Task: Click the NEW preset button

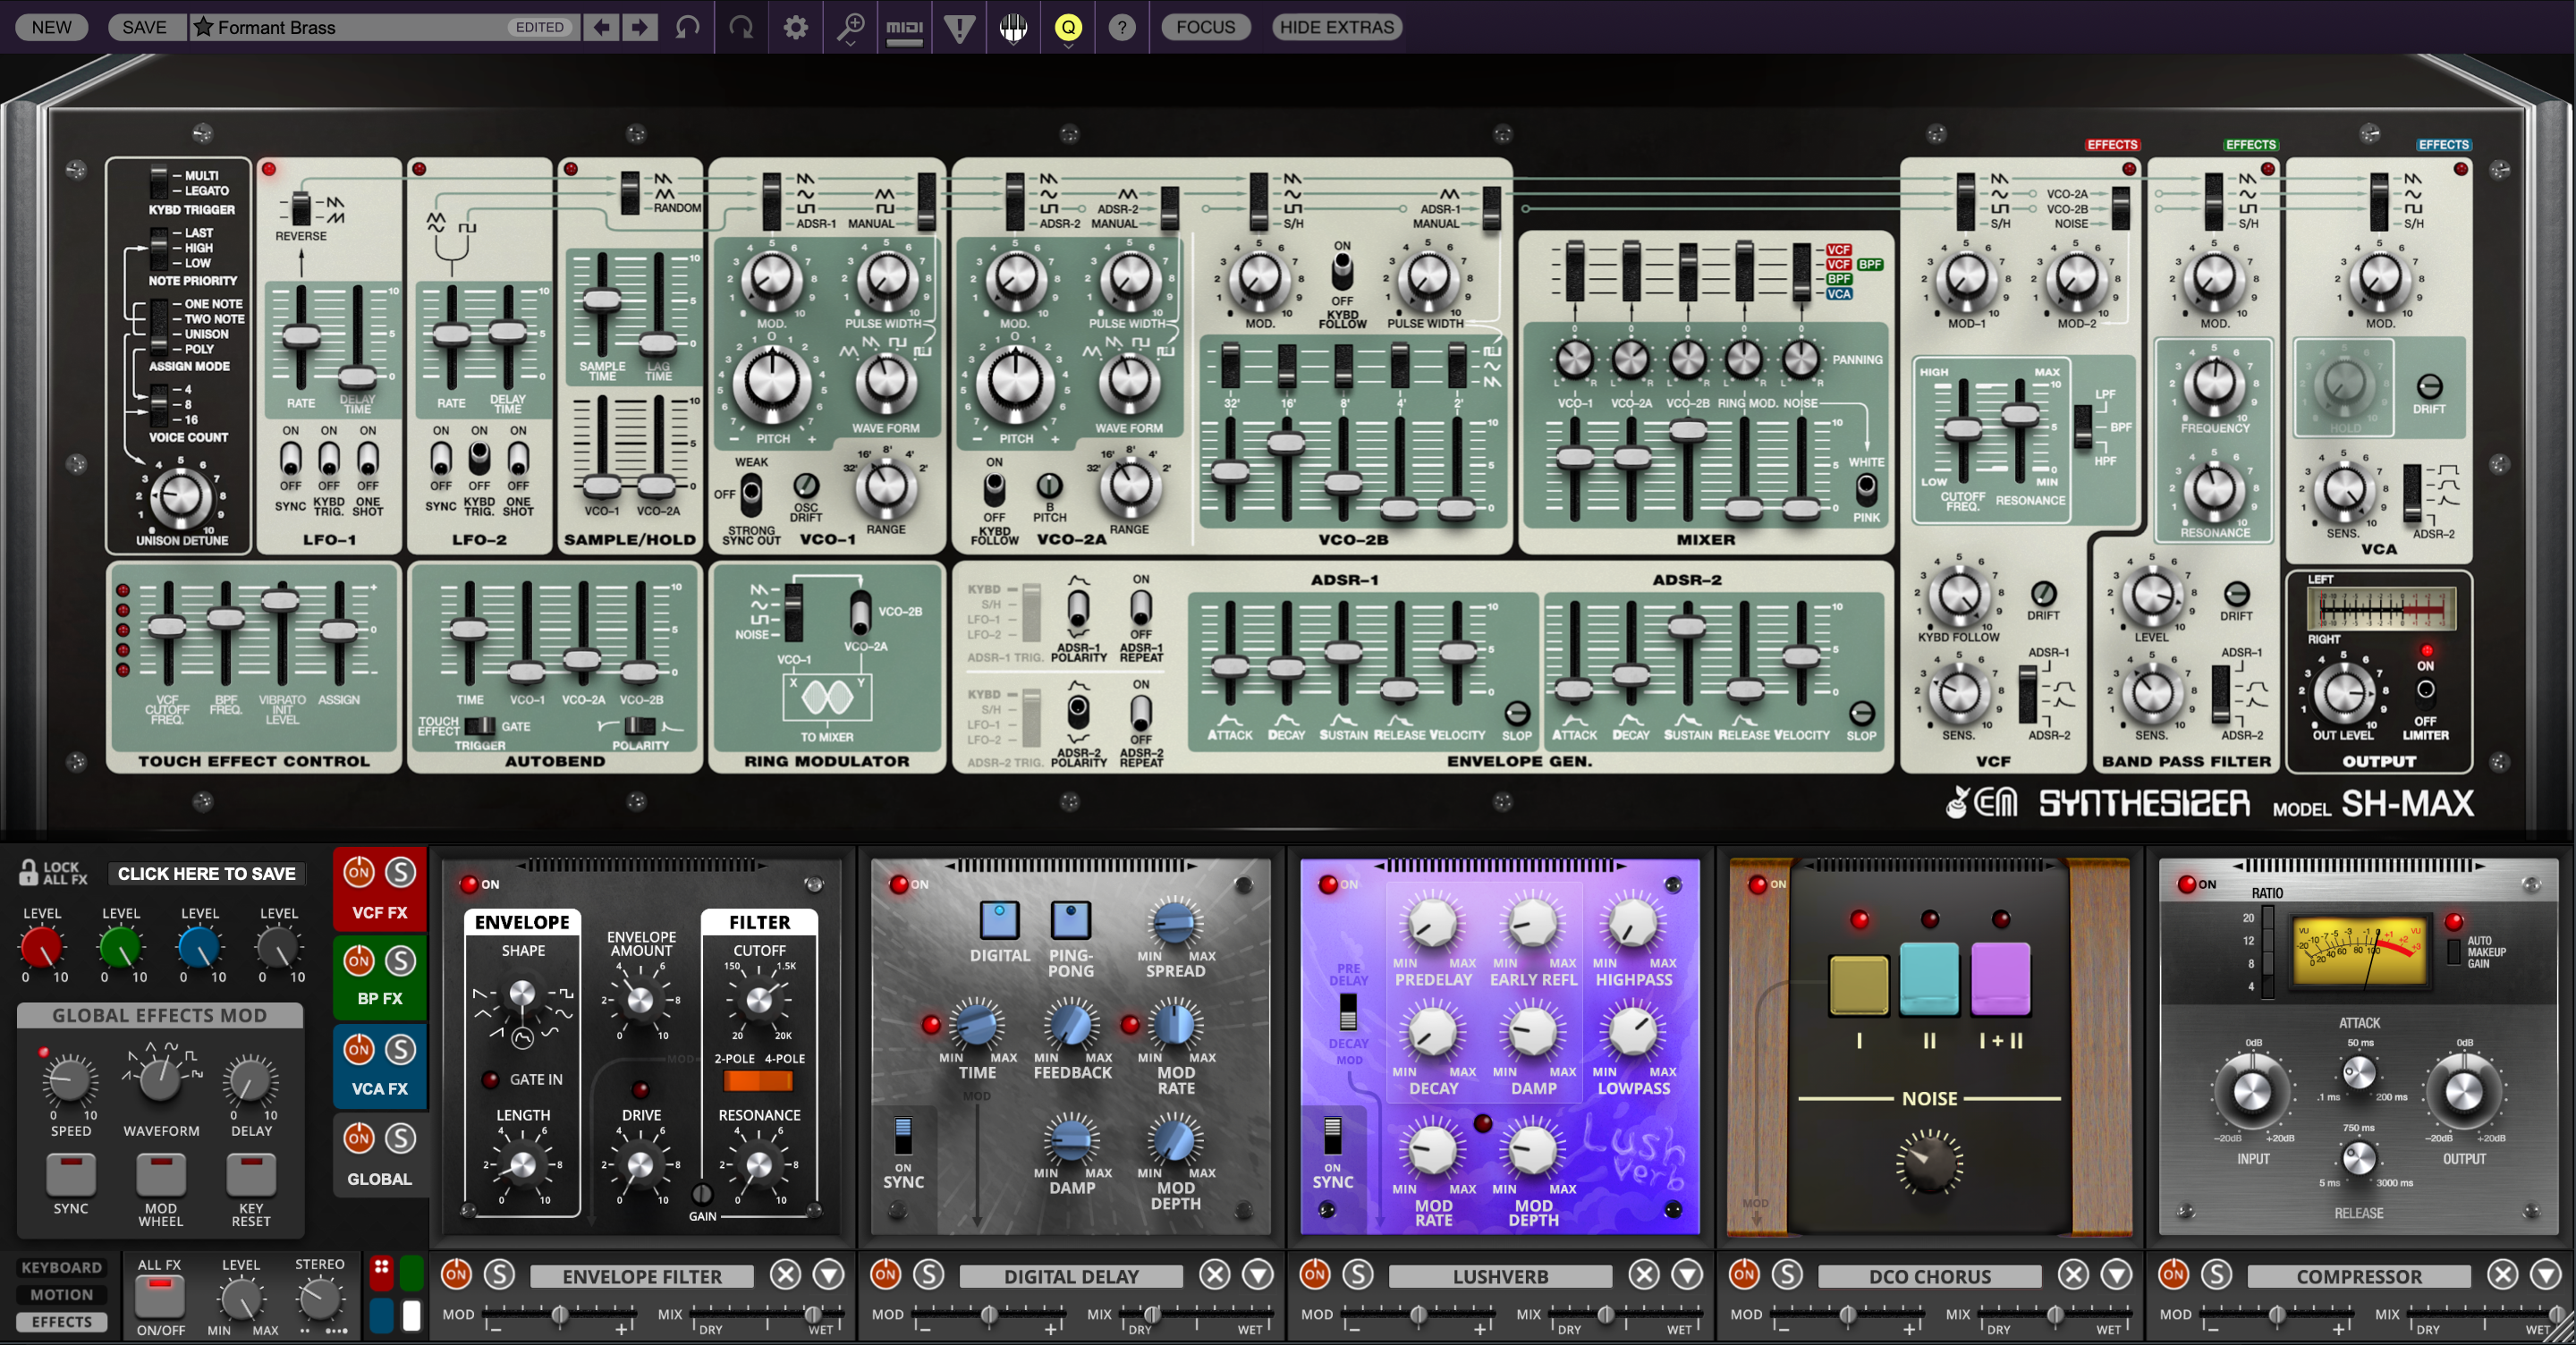Action: 51,27
